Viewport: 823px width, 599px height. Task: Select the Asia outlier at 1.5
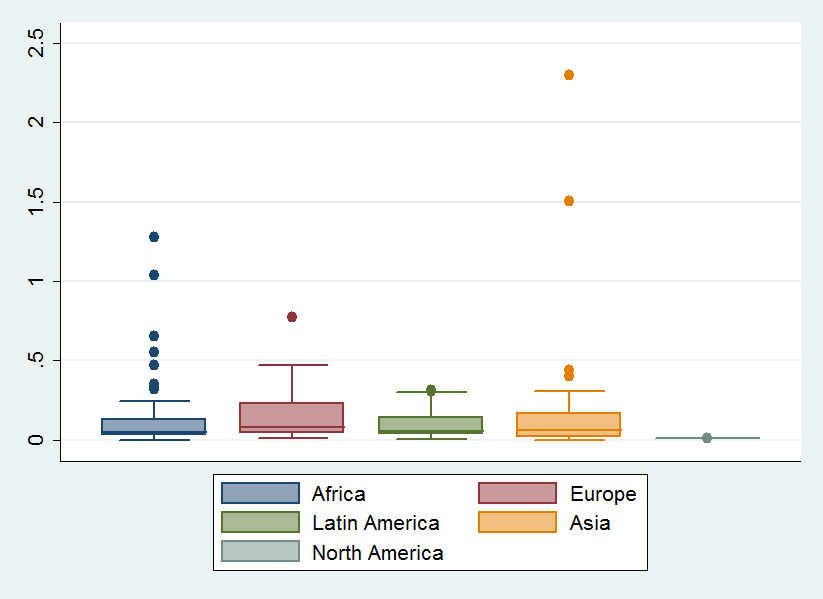tap(569, 201)
